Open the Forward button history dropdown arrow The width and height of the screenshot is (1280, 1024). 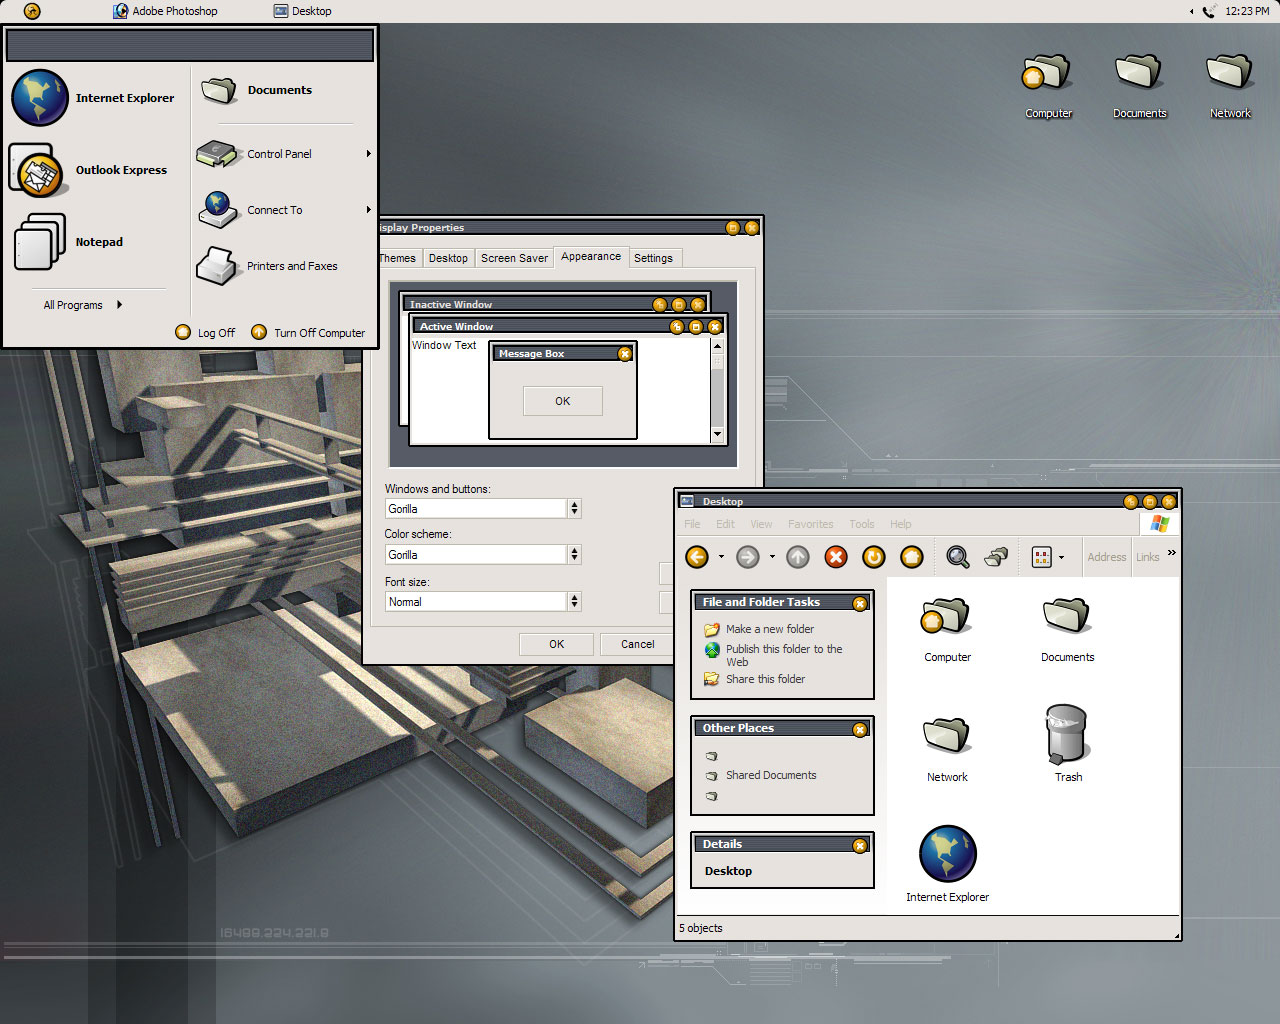click(x=772, y=558)
